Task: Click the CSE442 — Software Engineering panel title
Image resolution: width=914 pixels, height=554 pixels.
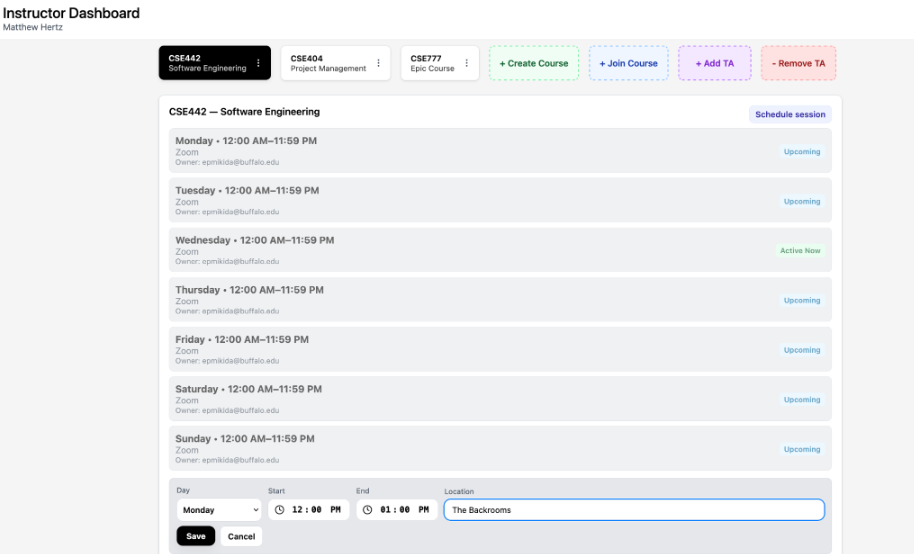Action: tap(244, 111)
